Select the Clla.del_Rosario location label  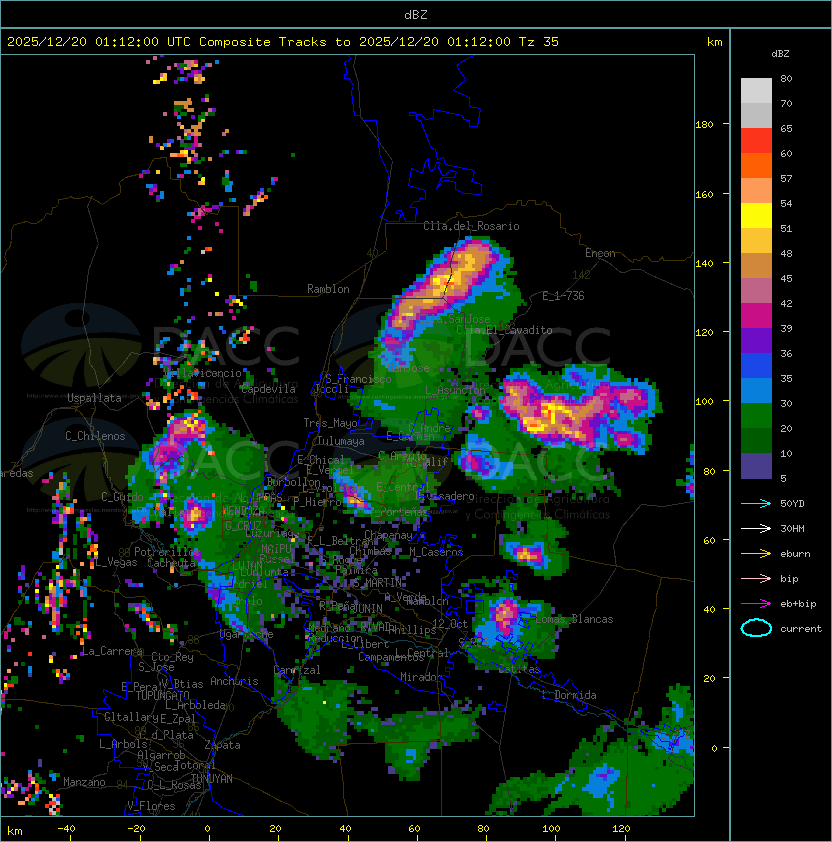[471, 226]
